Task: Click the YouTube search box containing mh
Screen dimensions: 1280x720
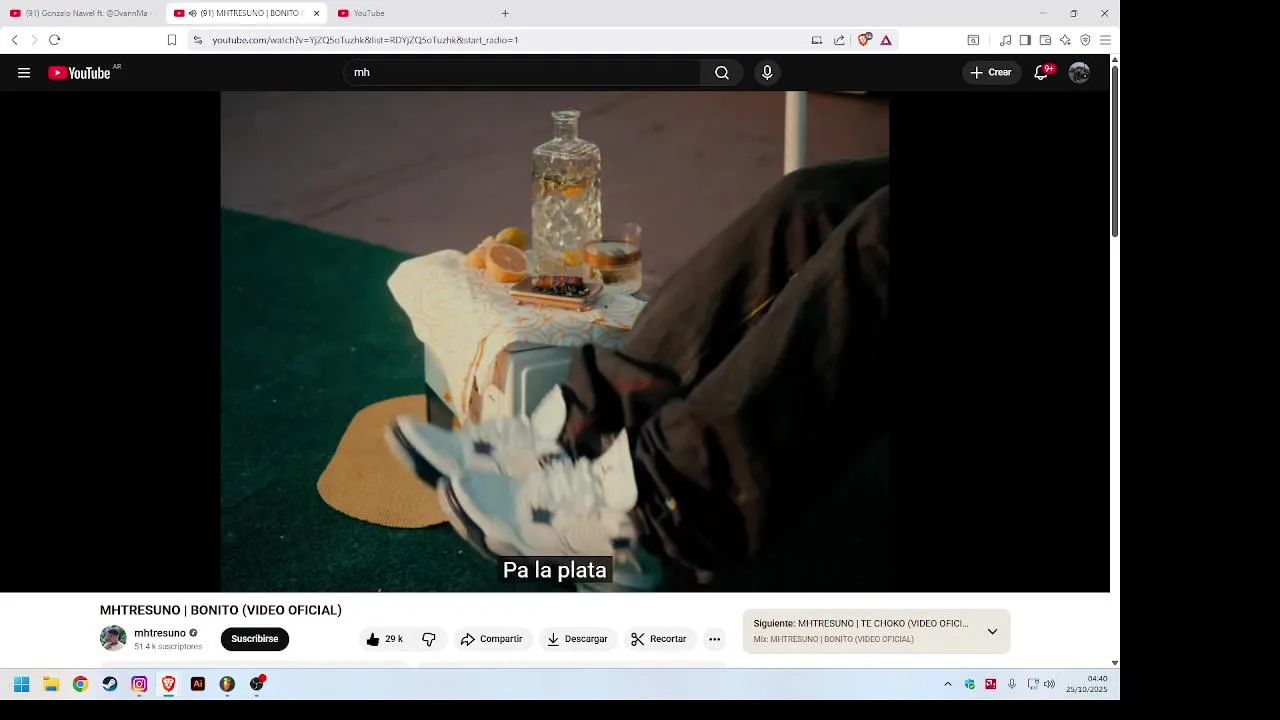Action: [522, 73]
